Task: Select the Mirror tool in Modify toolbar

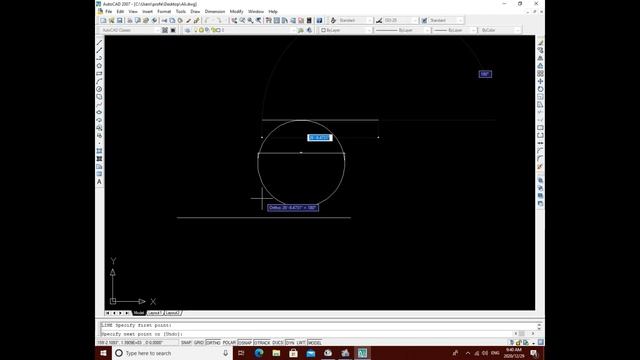Action: [x=540, y=58]
